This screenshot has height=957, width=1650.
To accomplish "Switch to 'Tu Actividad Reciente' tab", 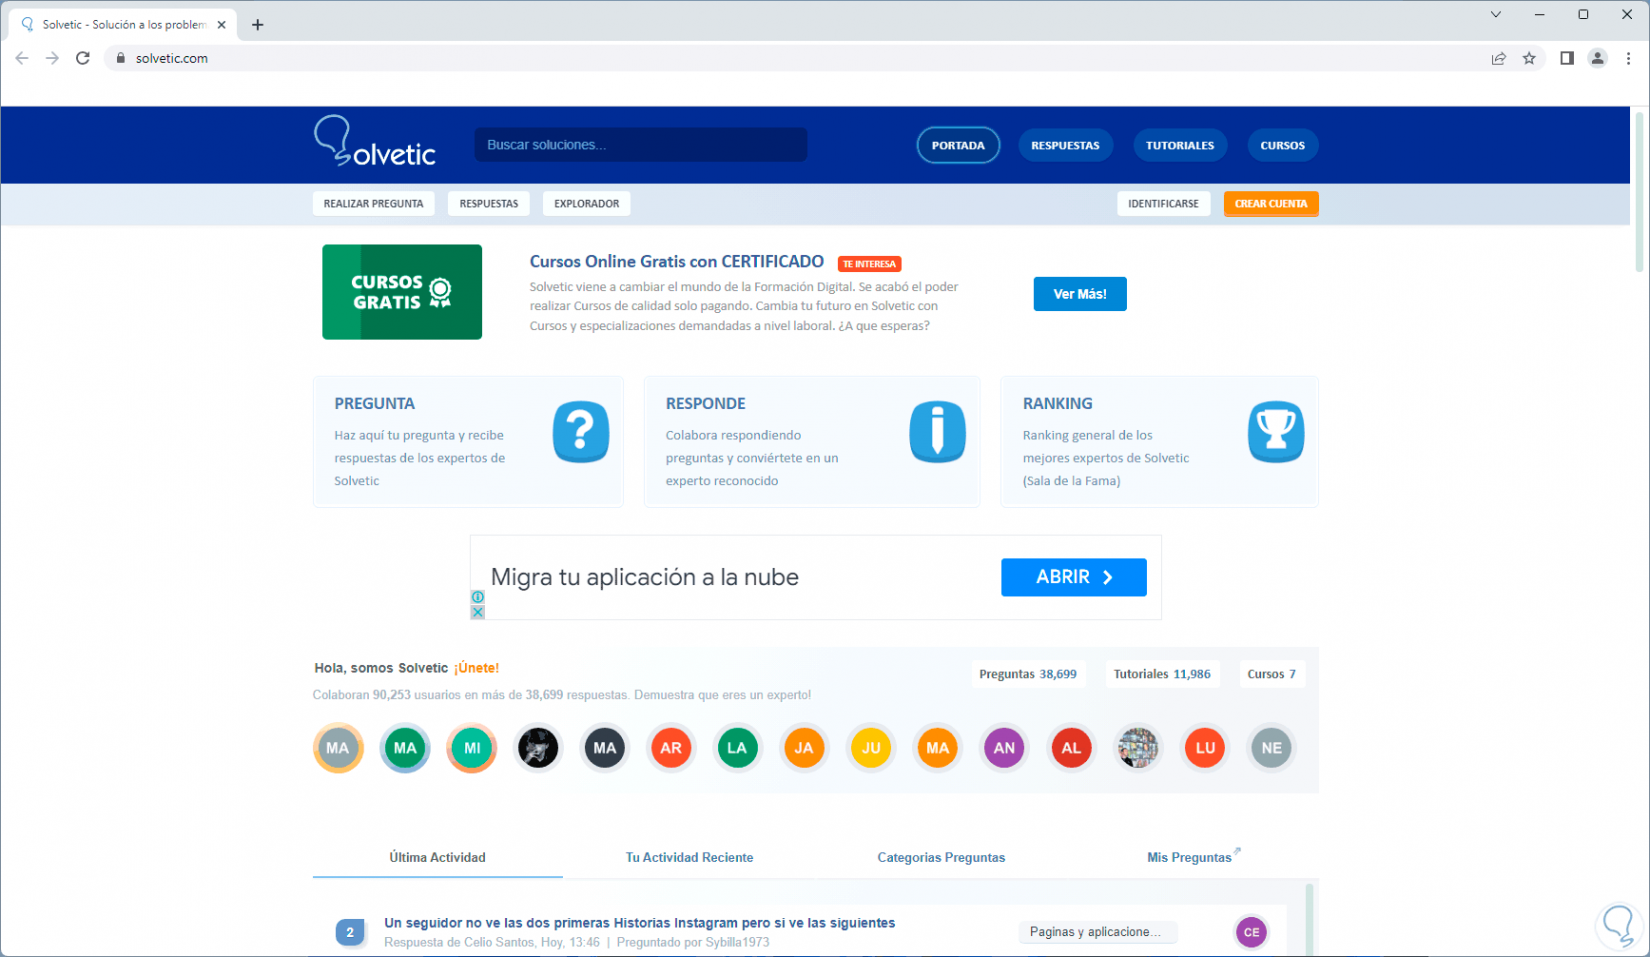I will 689,857.
